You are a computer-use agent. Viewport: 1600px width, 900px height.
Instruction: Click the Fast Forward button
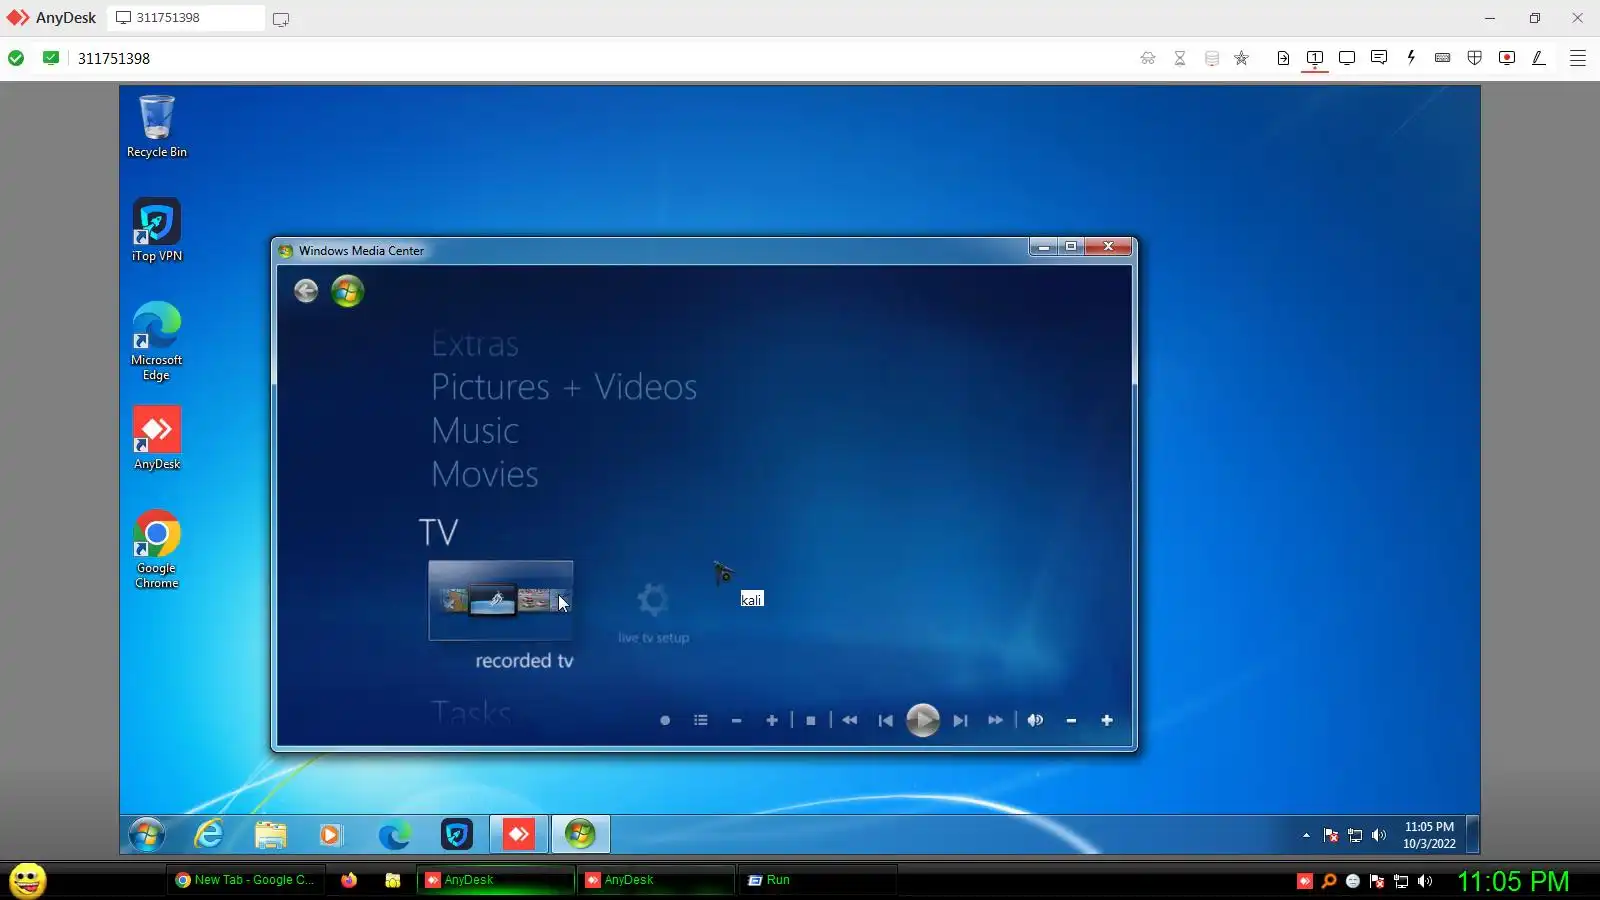995,720
